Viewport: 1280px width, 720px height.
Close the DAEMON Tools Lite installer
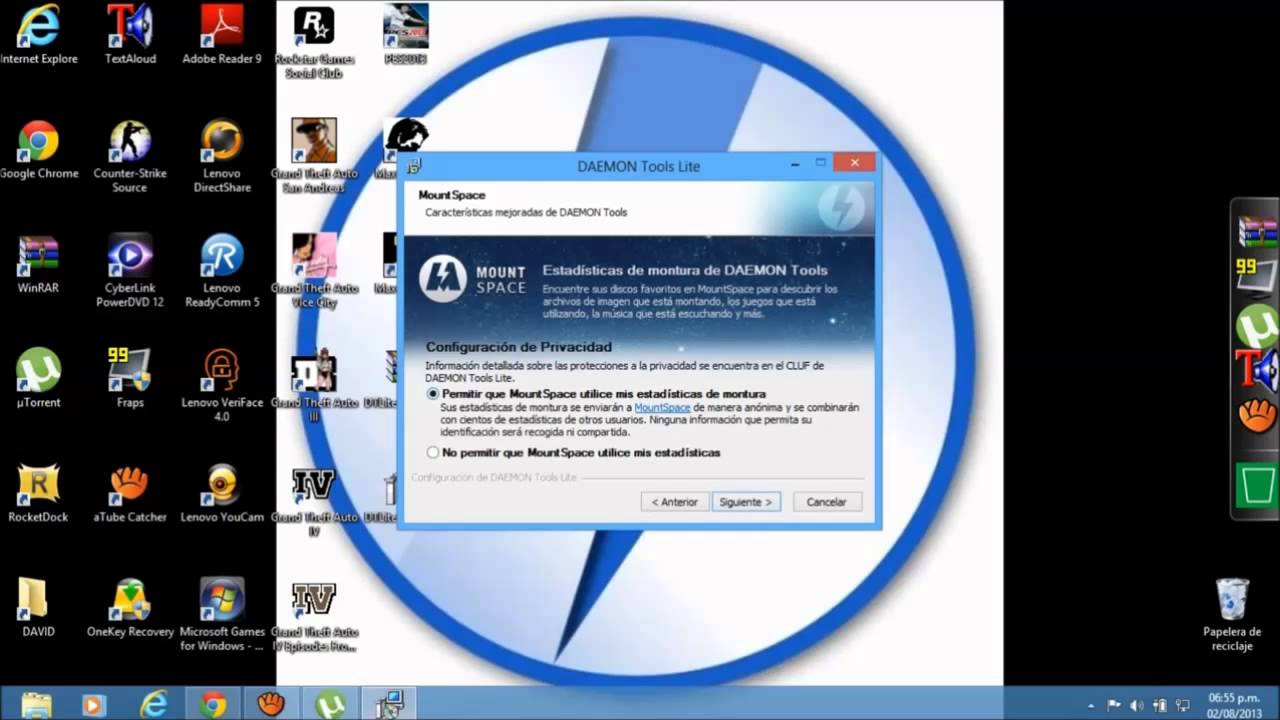pyautogui.click(x=854, y=162)
